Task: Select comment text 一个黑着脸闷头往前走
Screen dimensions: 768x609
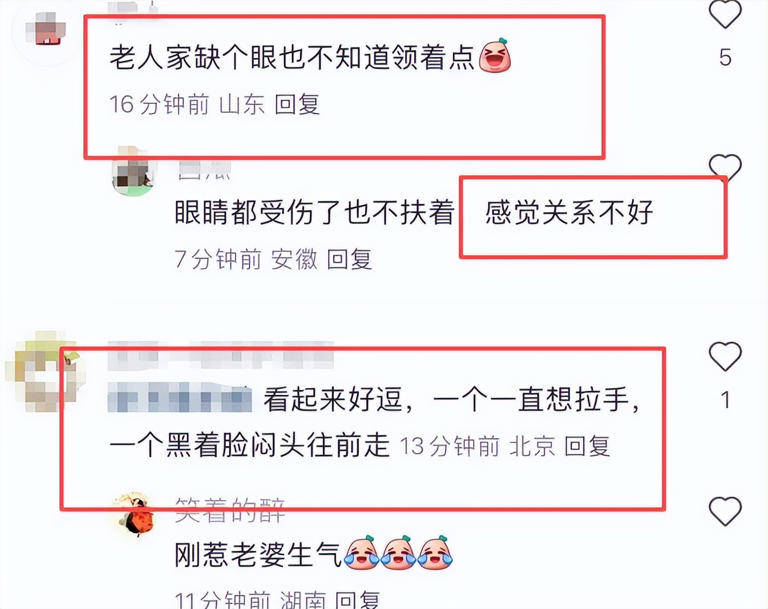Action: pyautogui.click(x=250, y=445)
